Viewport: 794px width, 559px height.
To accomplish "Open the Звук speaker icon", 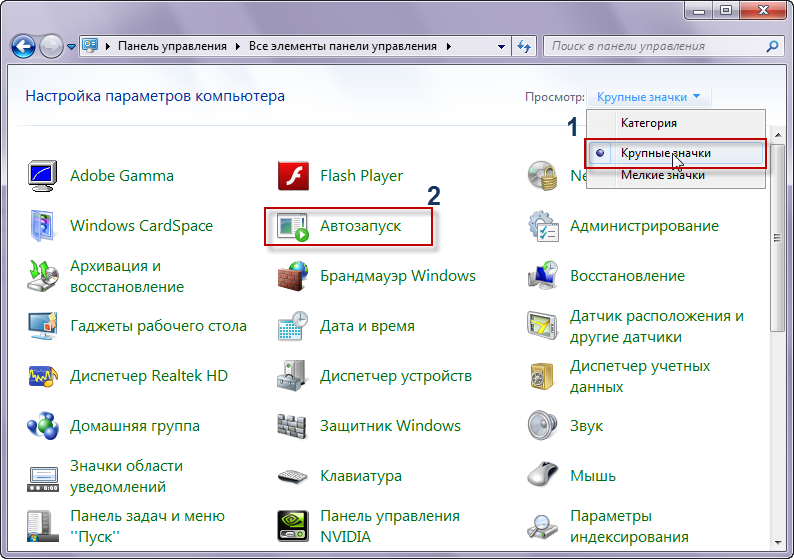I will [x=542, y=425].
